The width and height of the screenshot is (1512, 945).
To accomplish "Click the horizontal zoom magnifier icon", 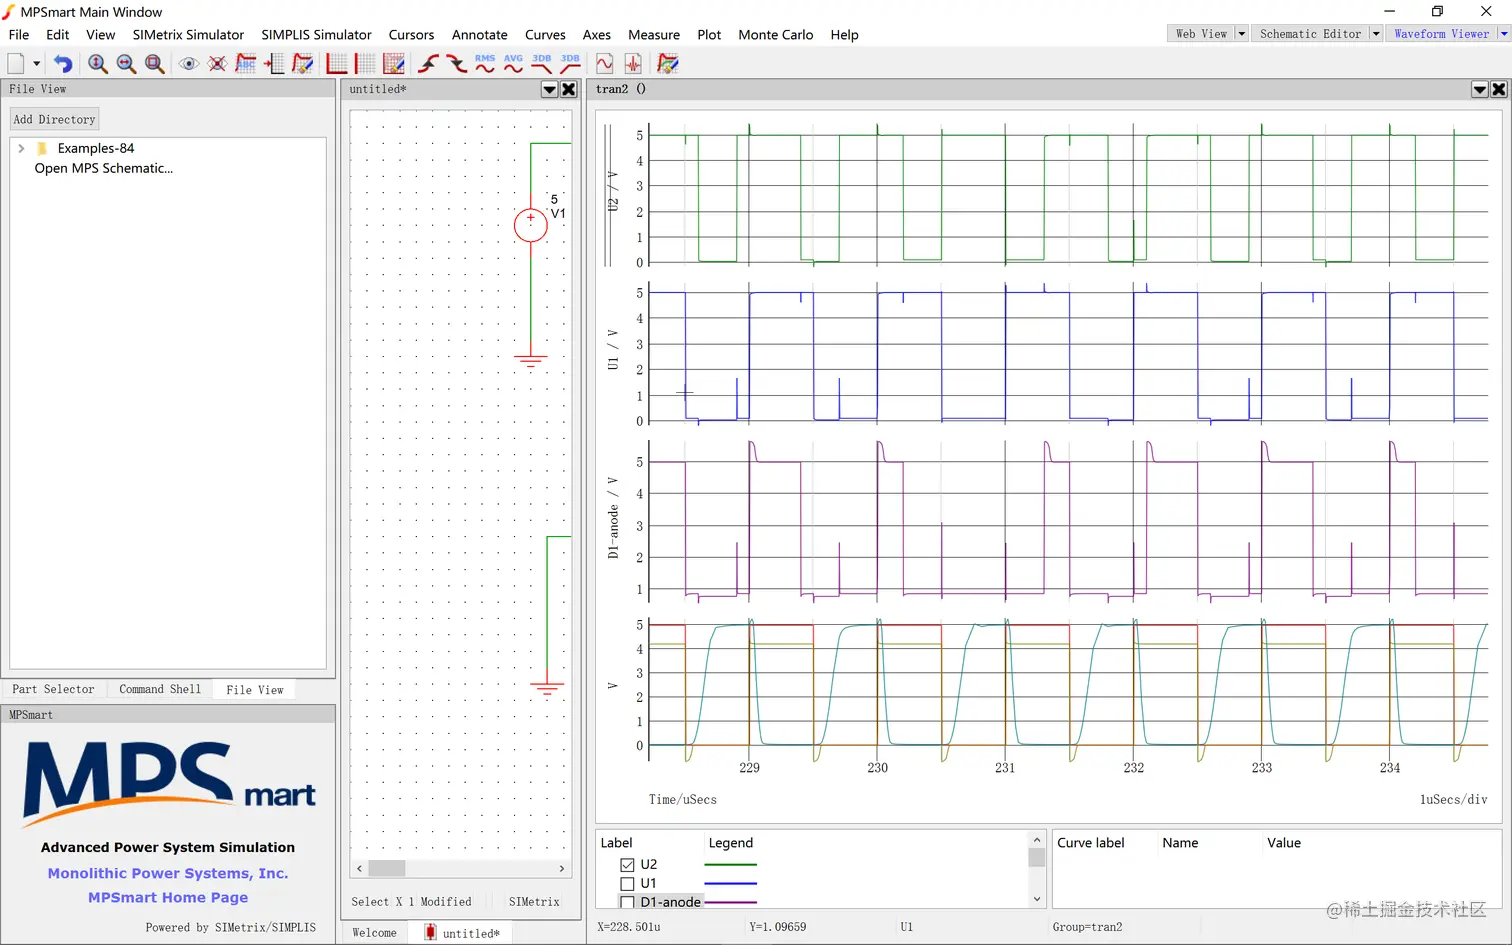I will tap(126, 64).
